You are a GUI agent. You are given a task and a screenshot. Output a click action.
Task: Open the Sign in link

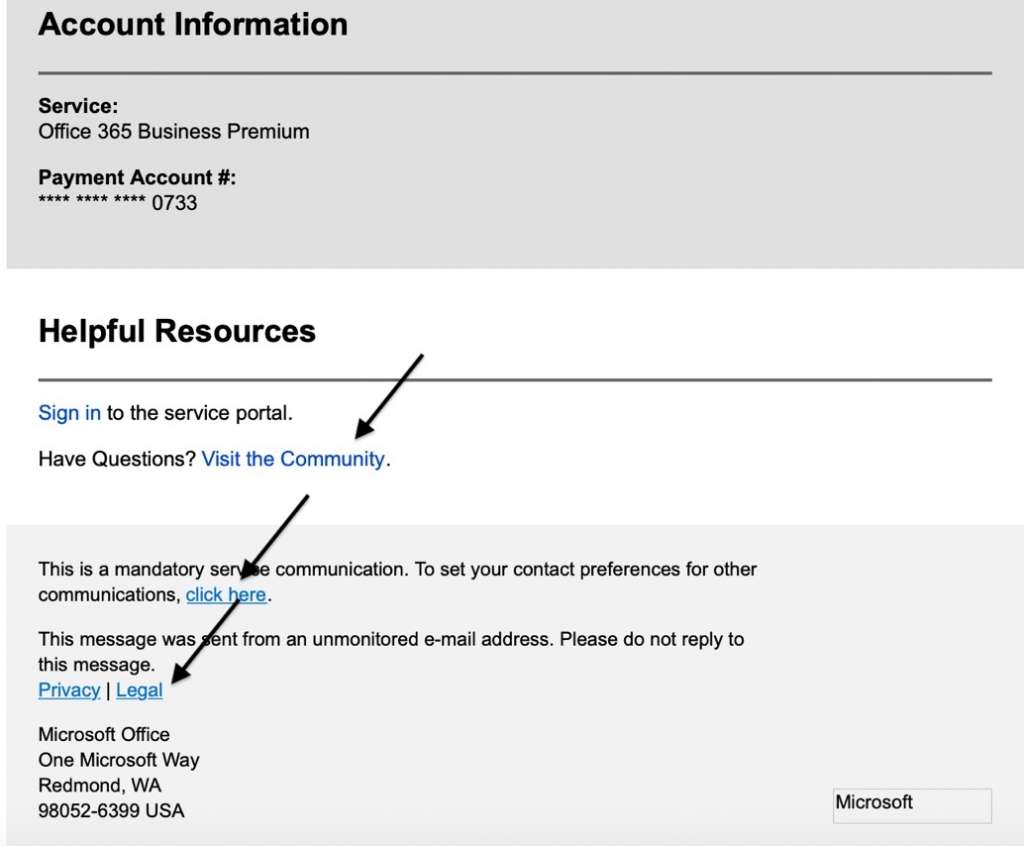point(69,413)
